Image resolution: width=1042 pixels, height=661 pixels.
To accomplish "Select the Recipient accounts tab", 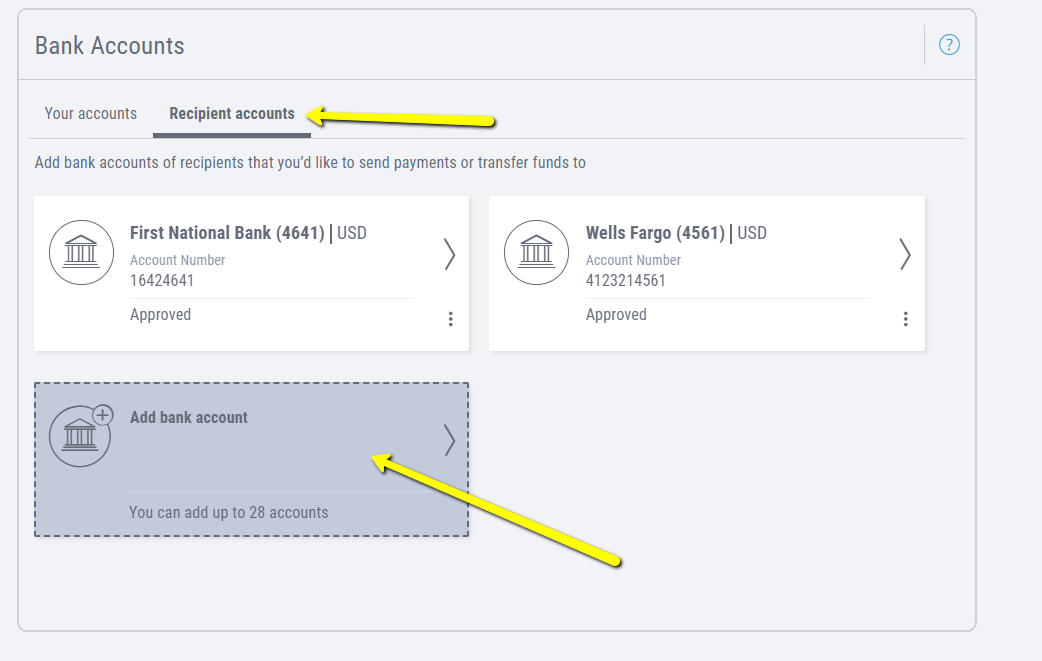I will click(x=232, y=113).
